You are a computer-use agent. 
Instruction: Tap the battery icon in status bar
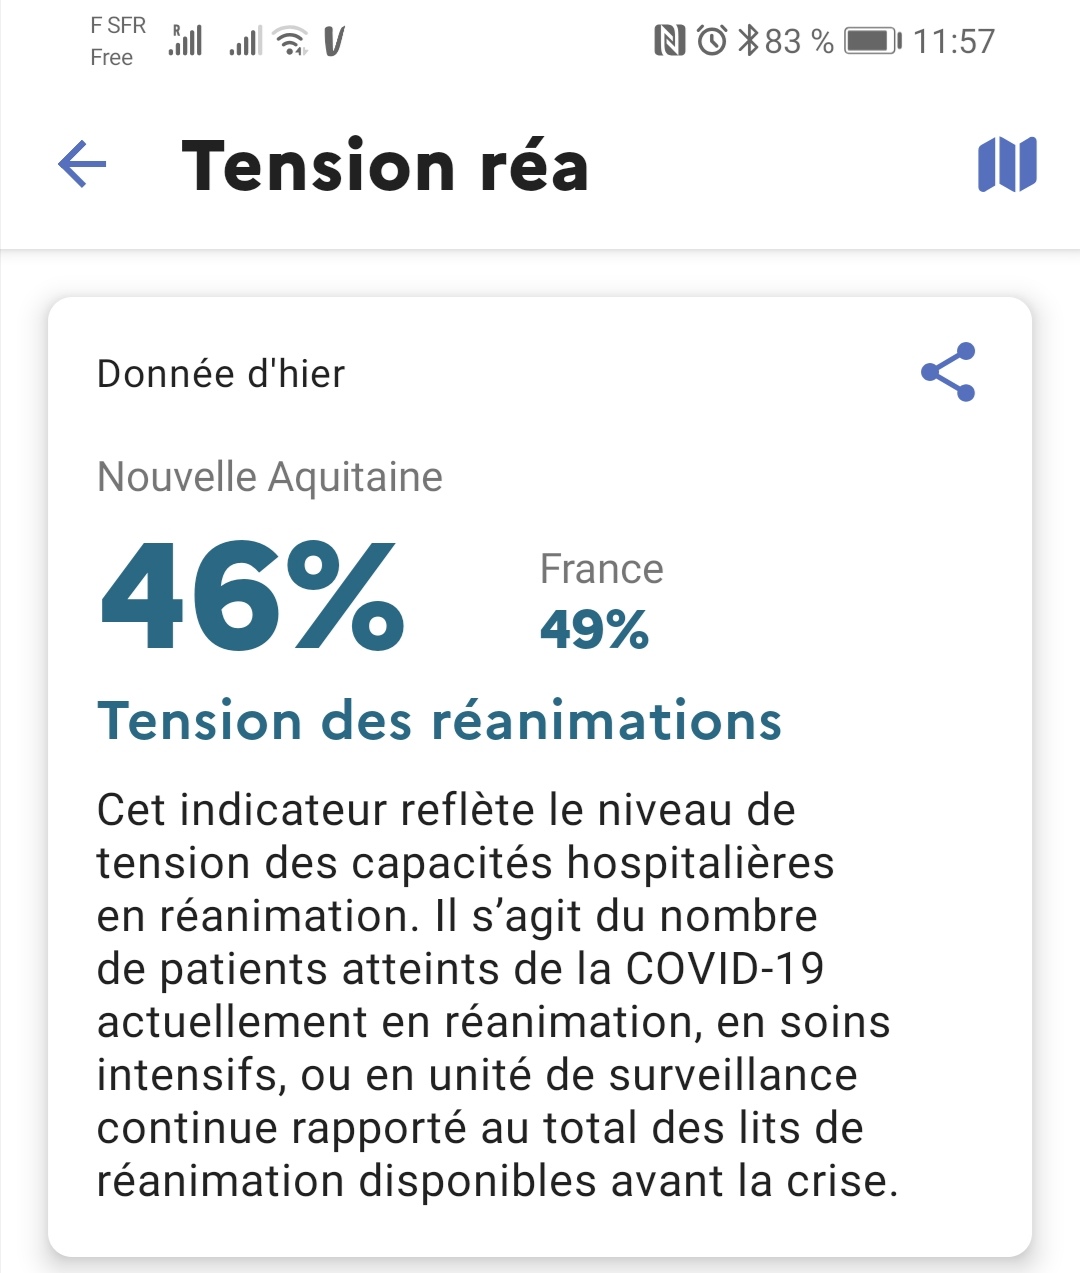tap(872, 41)
